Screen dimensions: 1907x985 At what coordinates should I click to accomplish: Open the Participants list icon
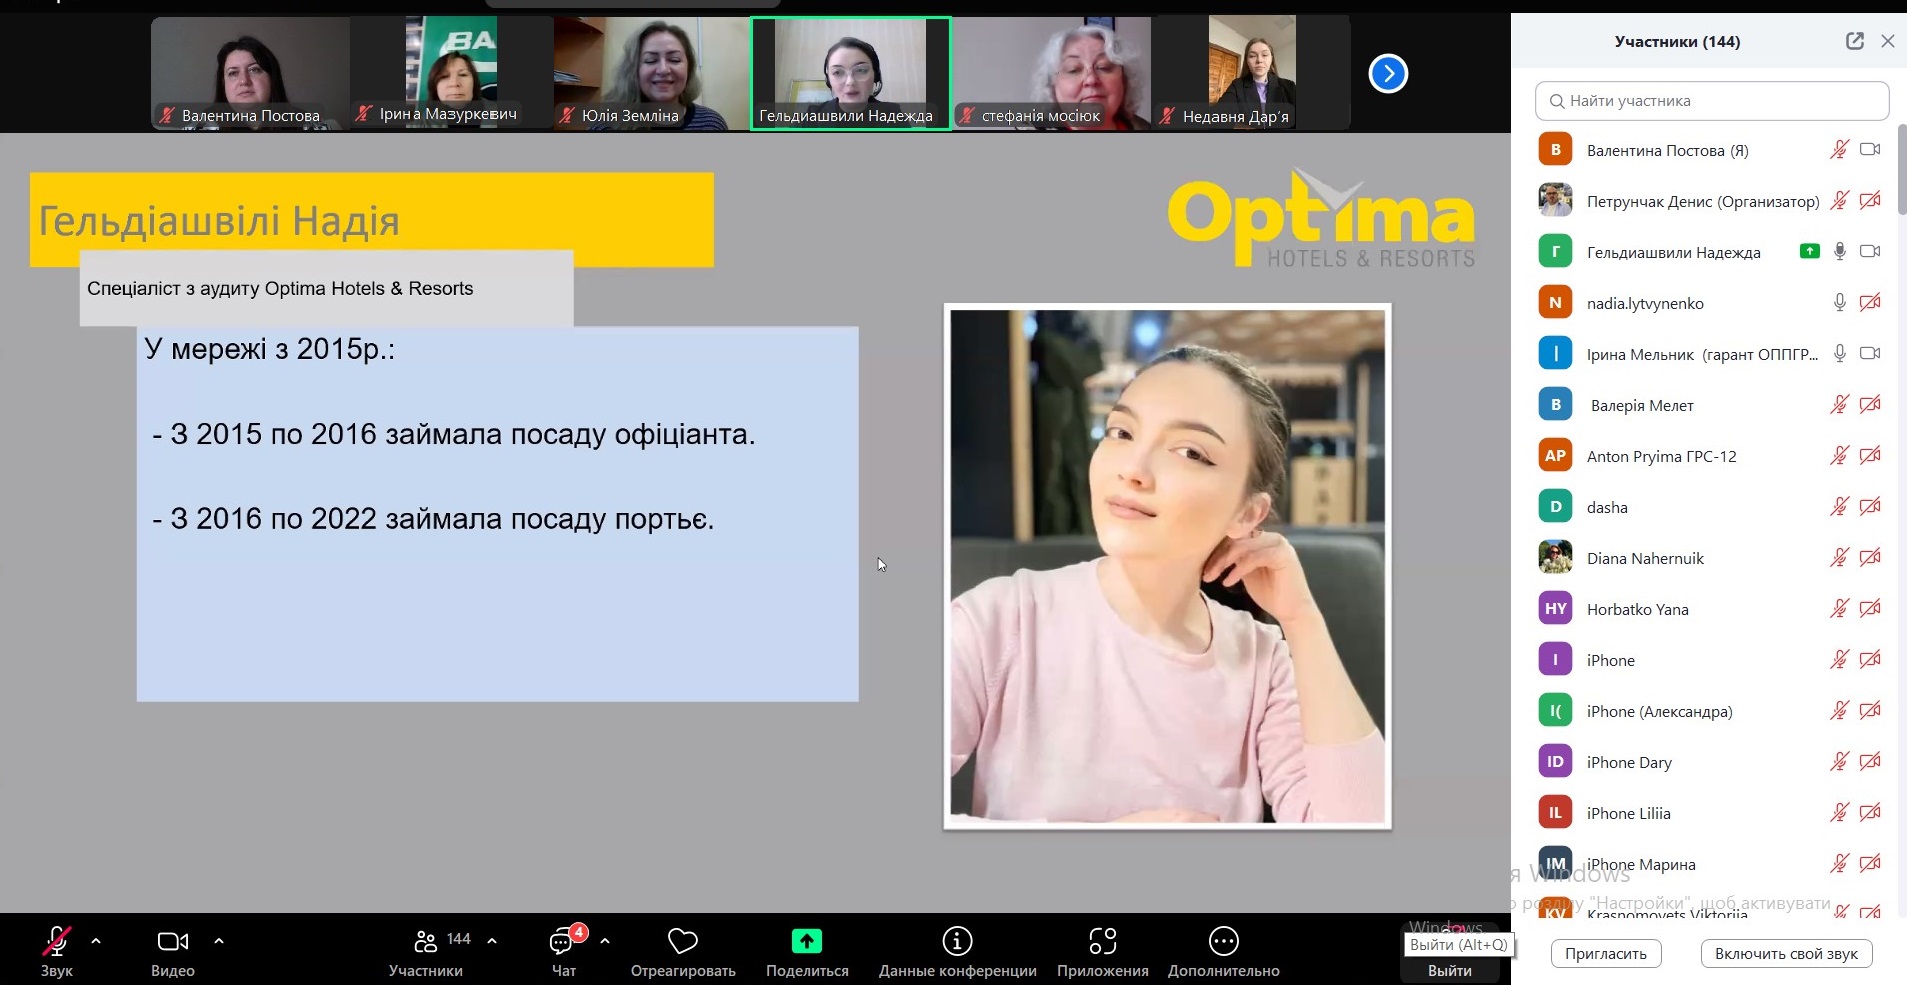coord(426,942)
